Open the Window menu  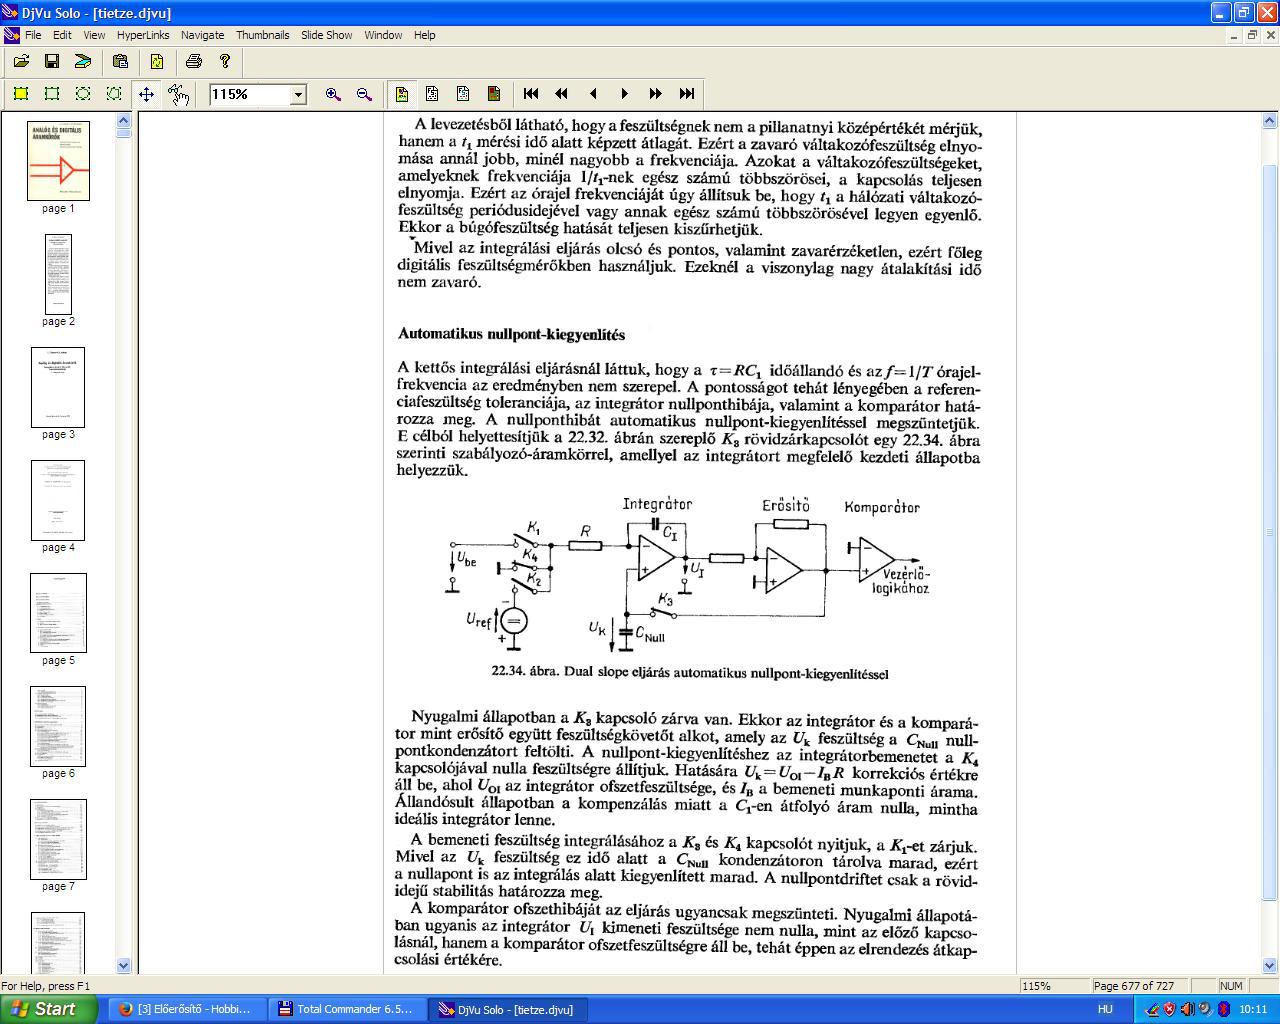383,35
